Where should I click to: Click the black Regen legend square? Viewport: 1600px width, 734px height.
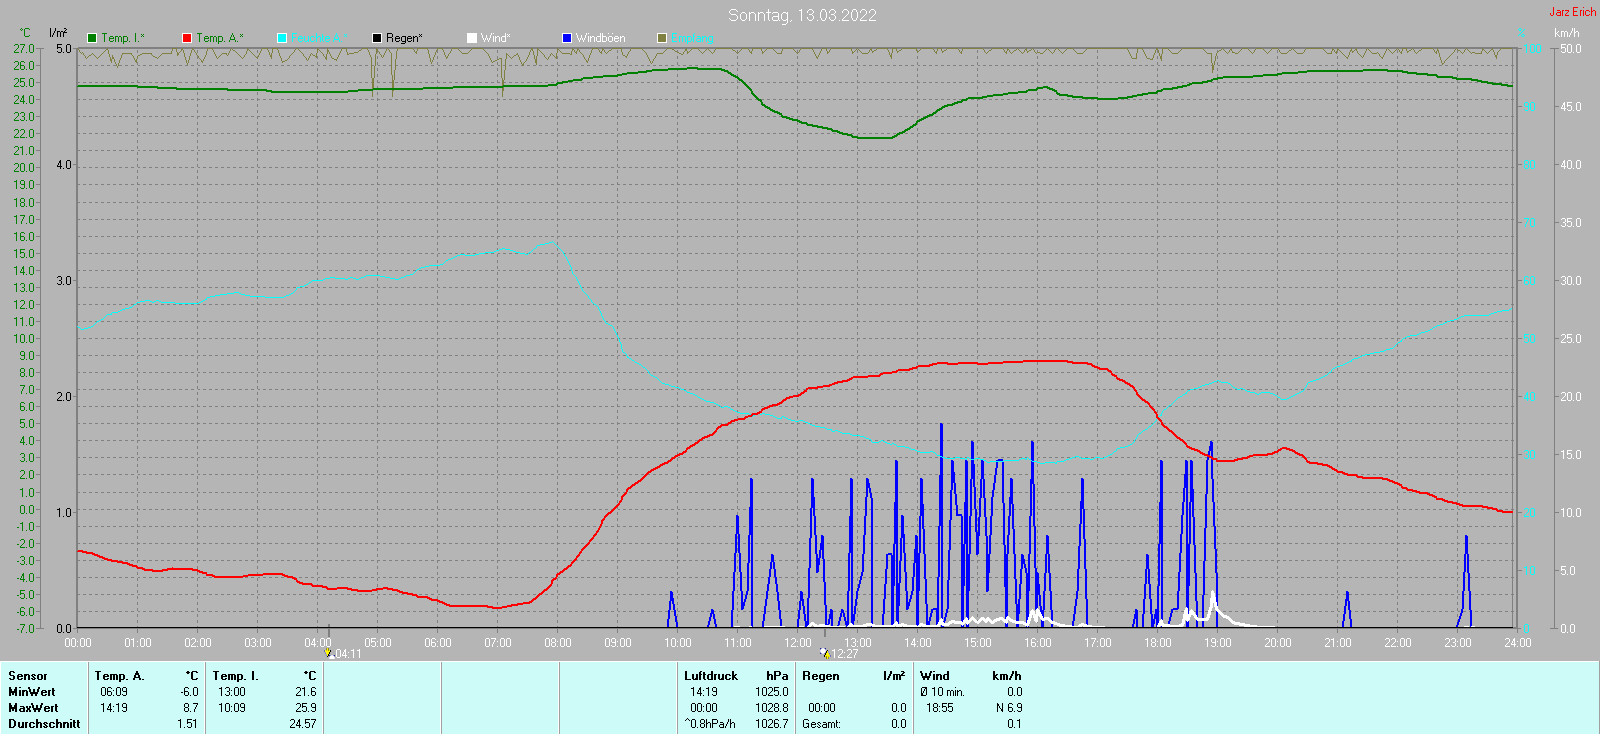click(377, 38)
